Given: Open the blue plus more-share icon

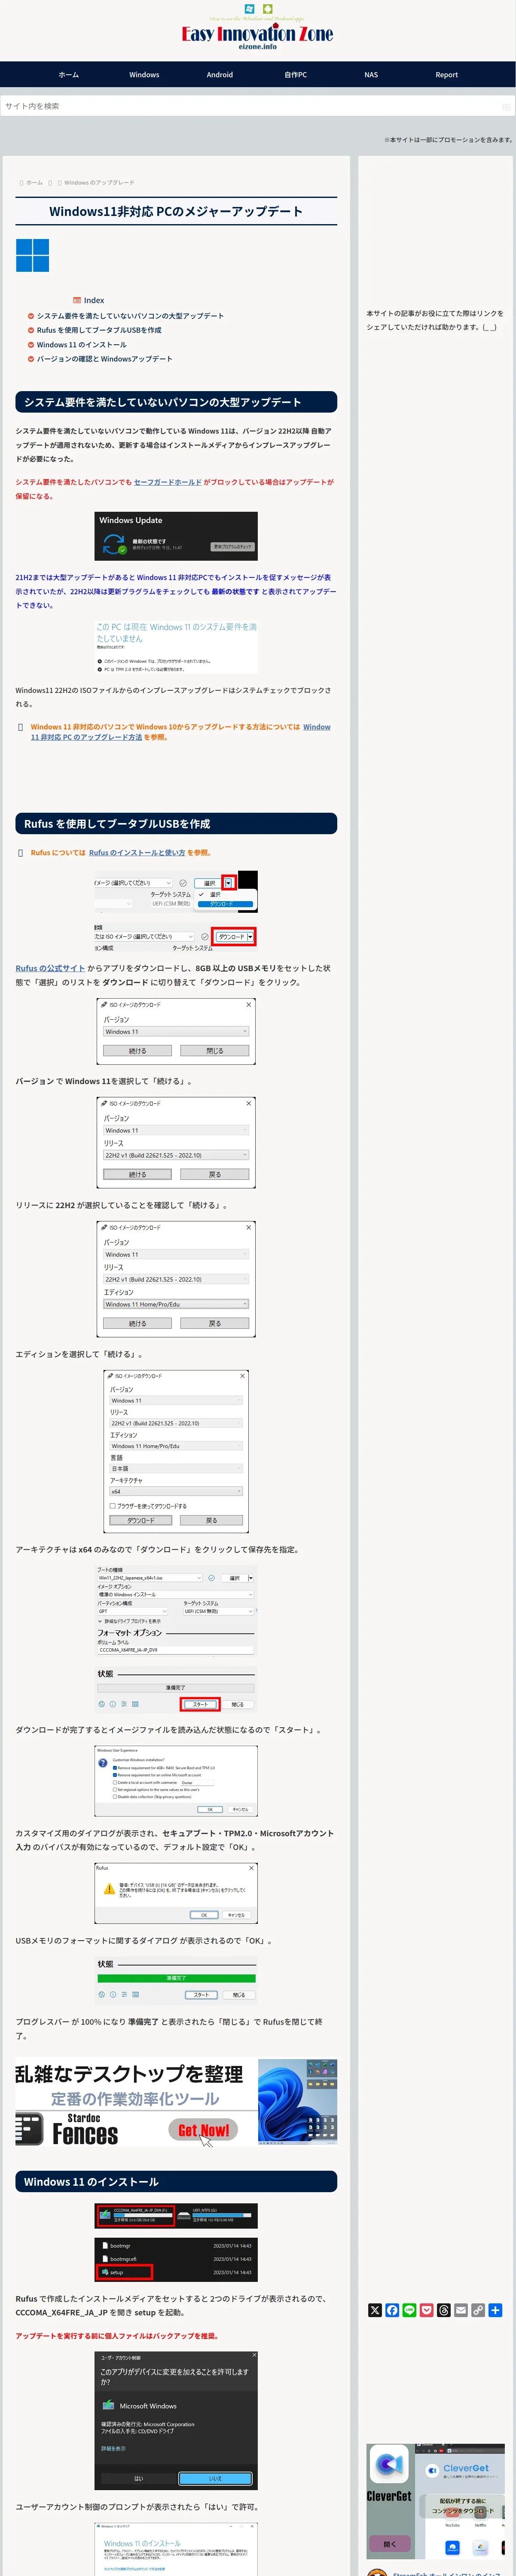Looking at the screenshot, I should pyautogui.click(x=495, y=2310).
